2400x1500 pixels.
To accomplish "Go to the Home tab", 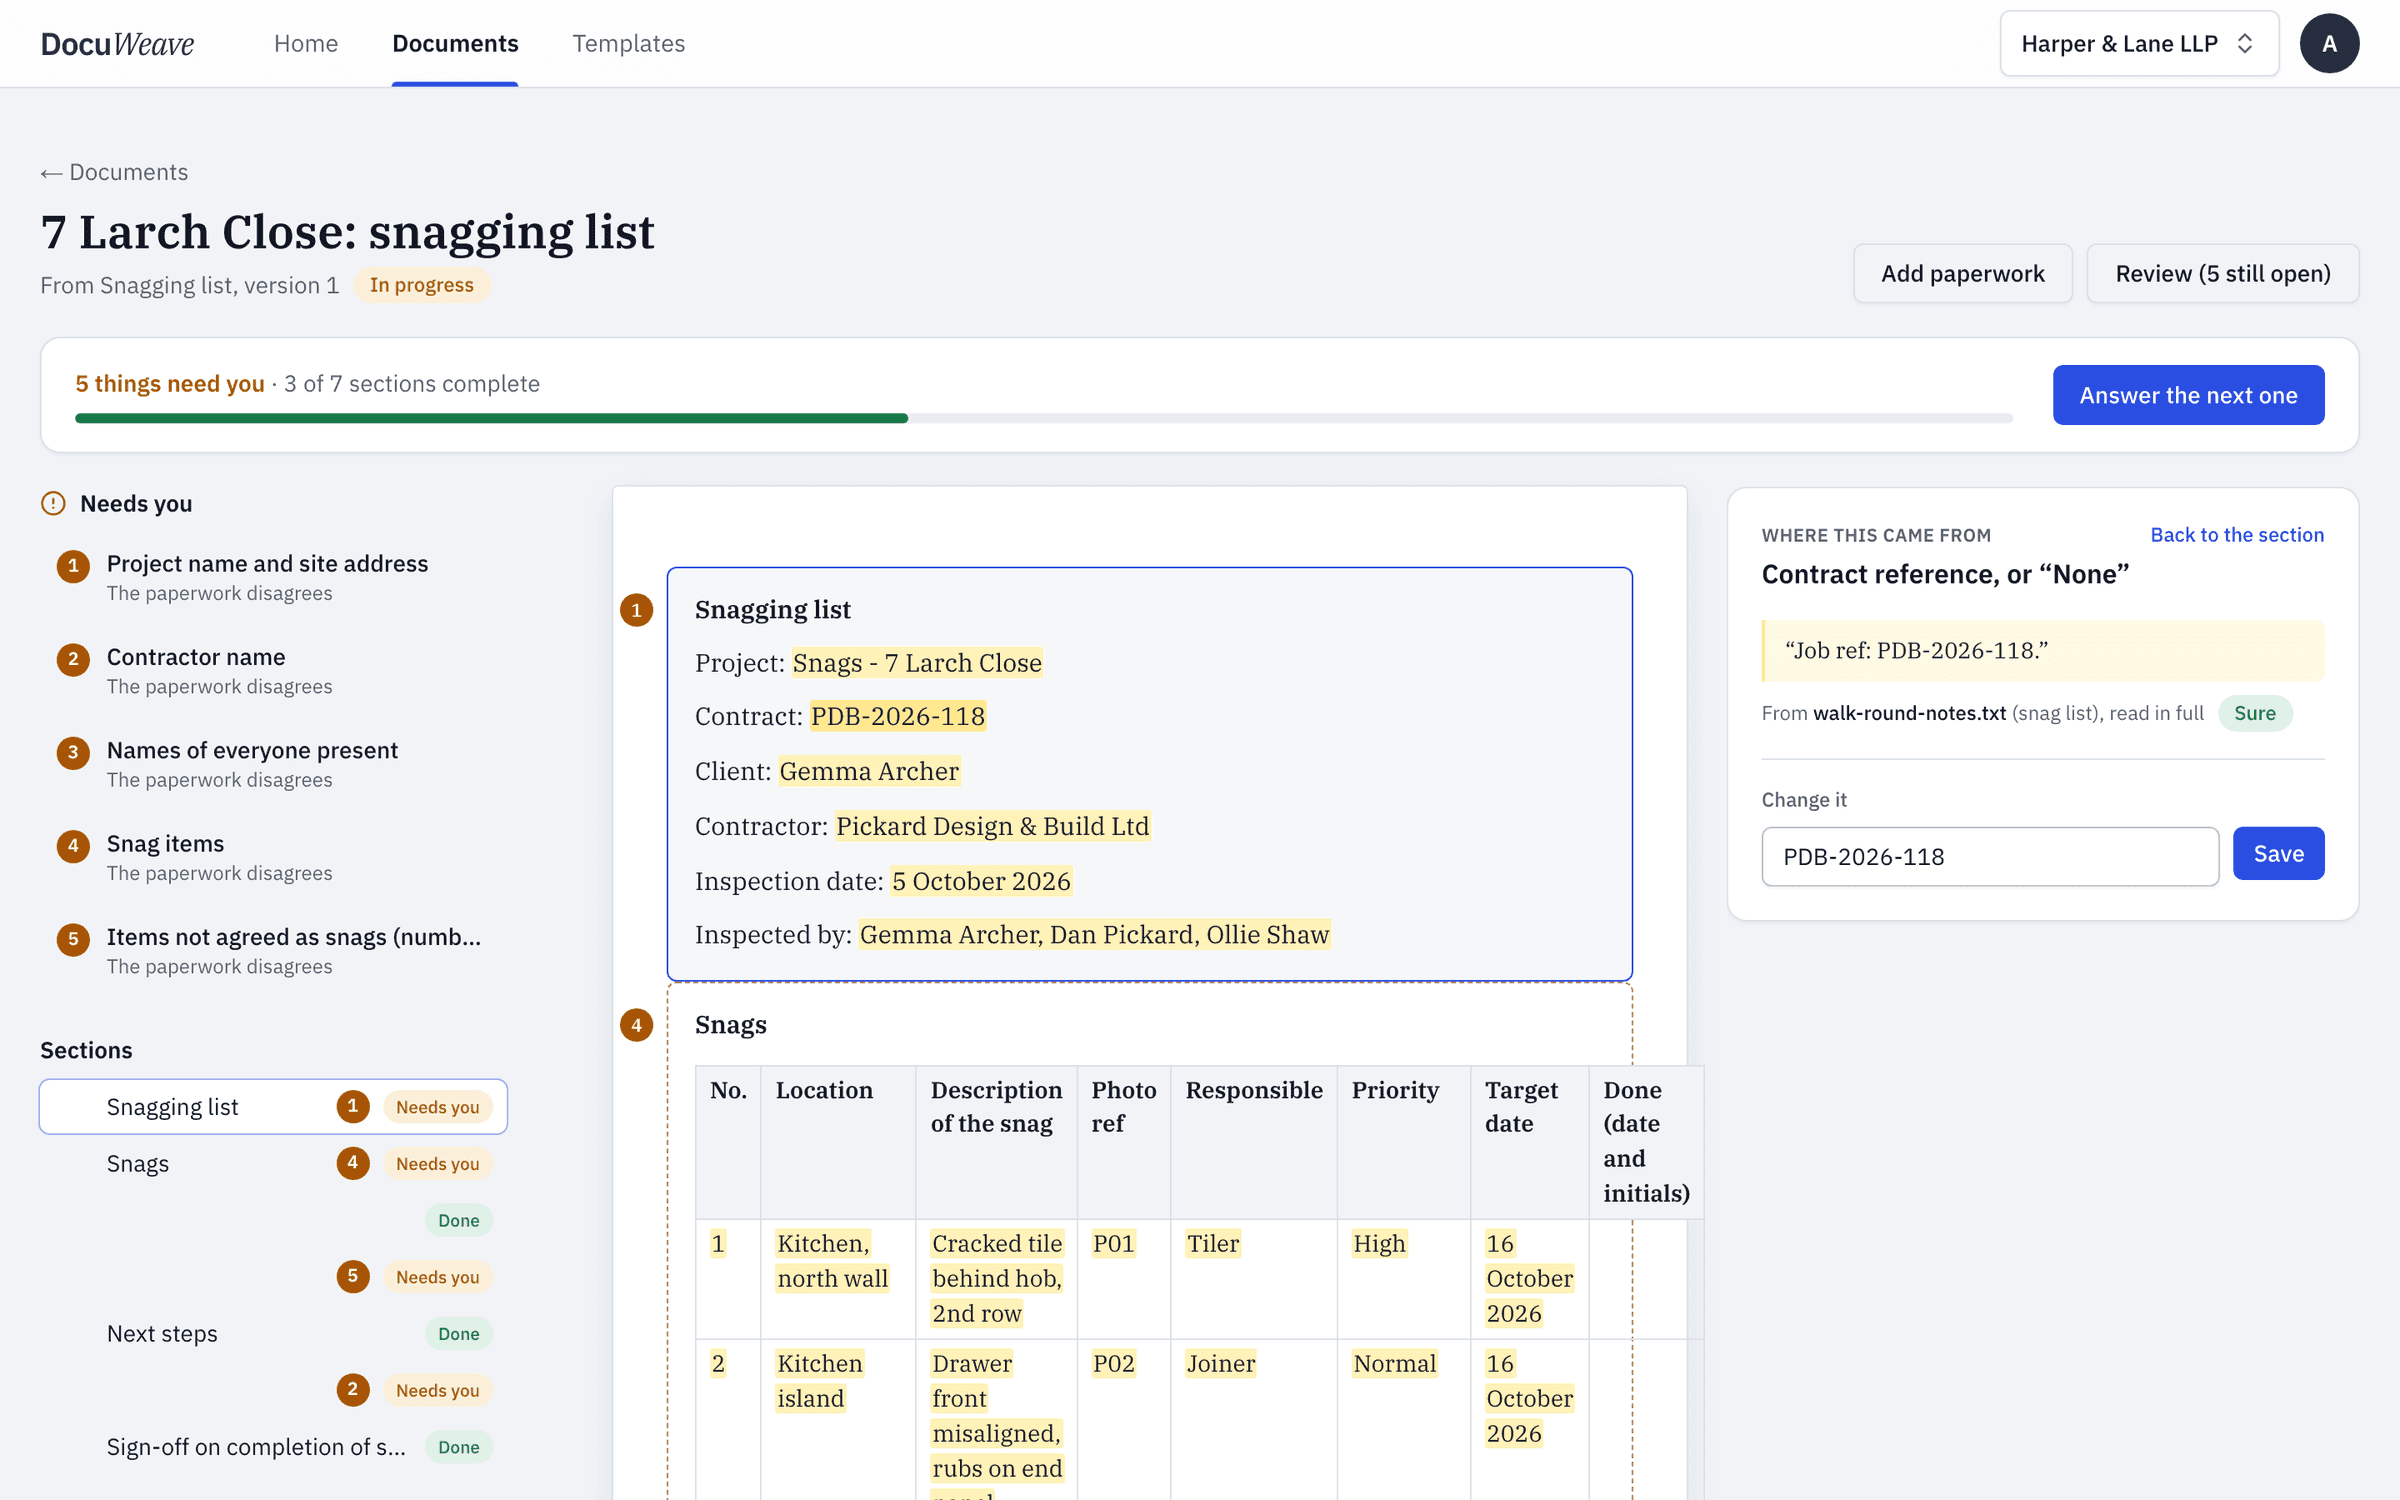I will (306, 43).
